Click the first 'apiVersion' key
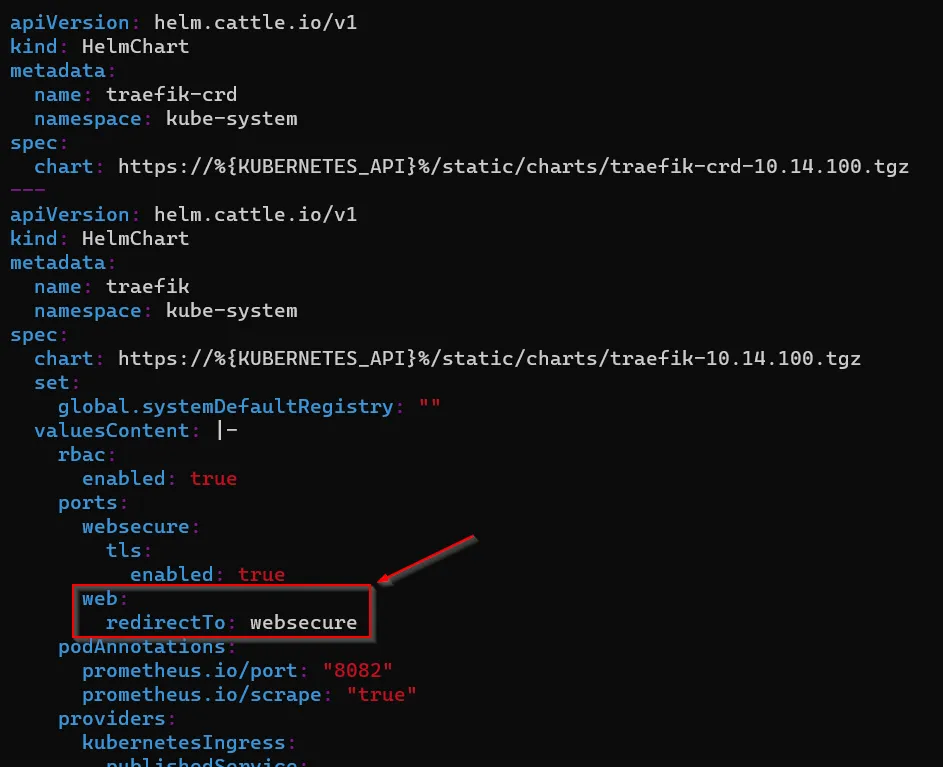This screenshot has width=943, height=767. (x=70, y=23)
